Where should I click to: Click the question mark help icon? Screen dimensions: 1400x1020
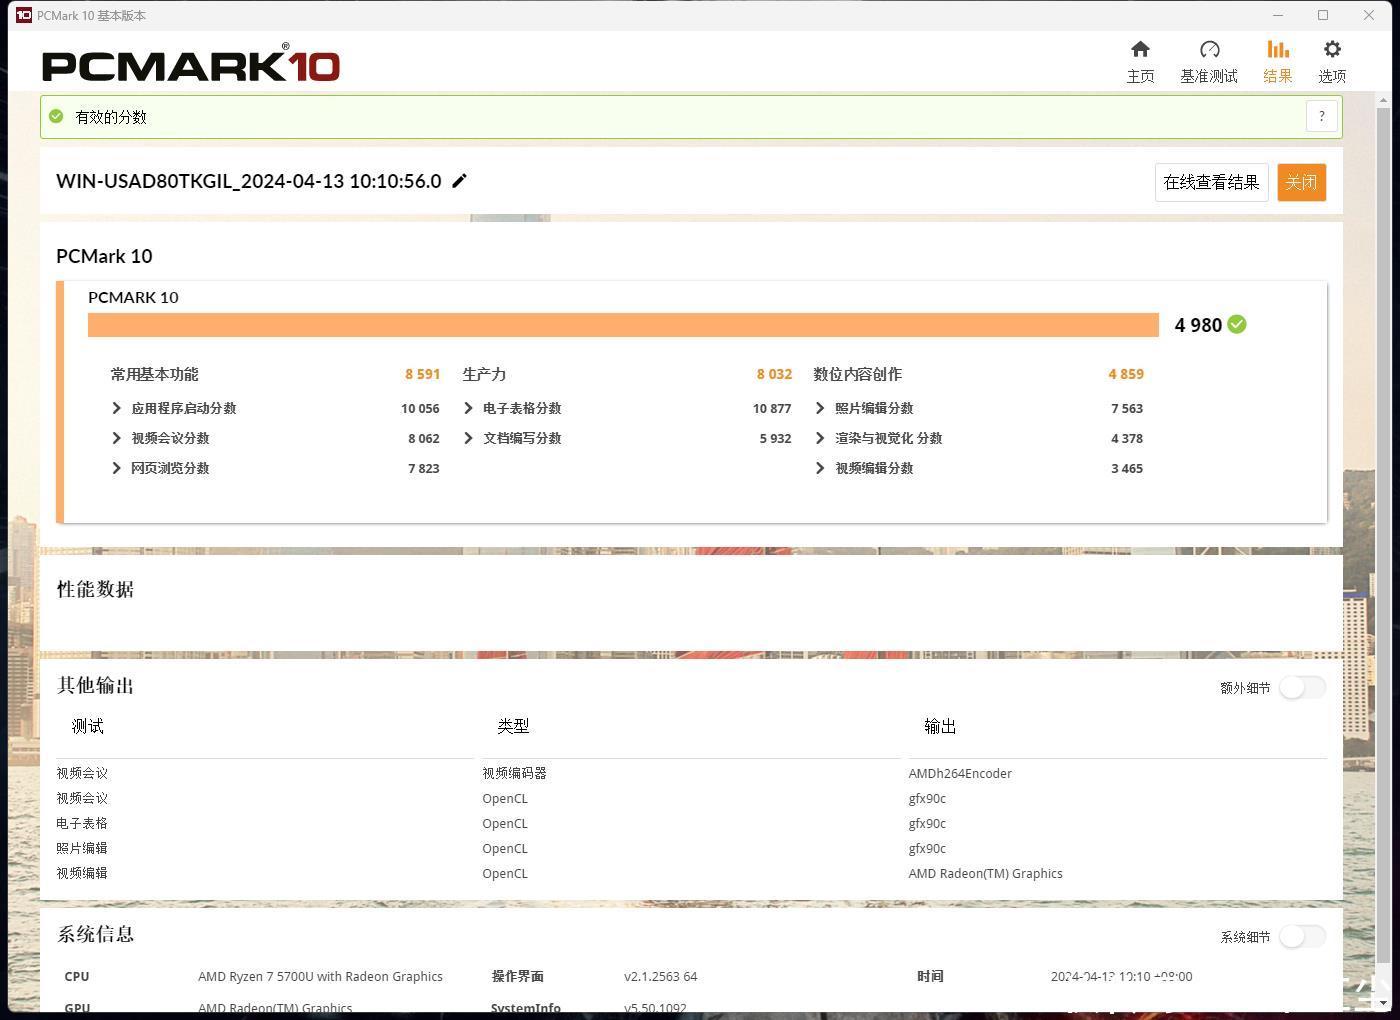[x=1321, y=116]
